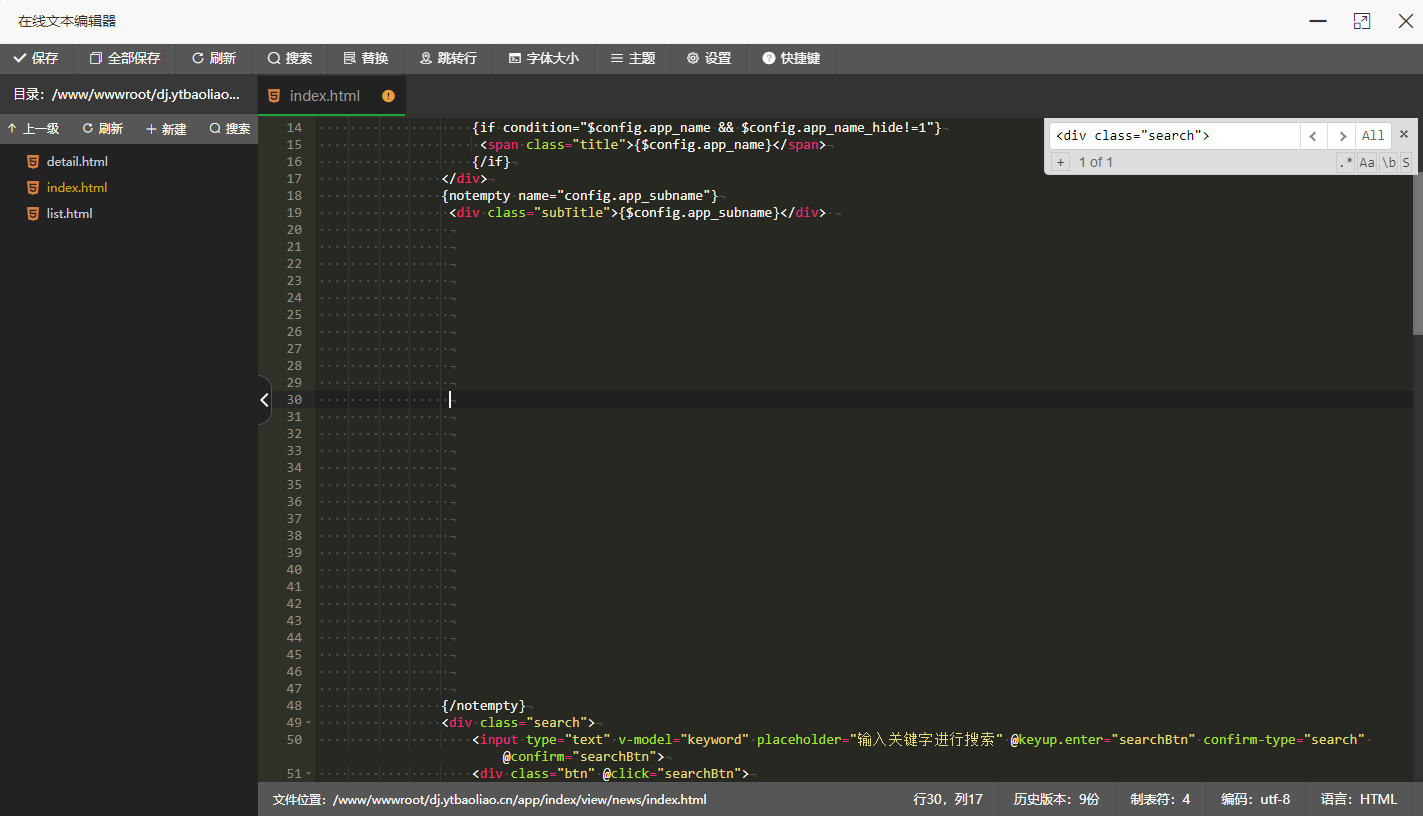Open 字体大小 font size option
Screen dimensions: 1423x816
[x=543, y=58]
